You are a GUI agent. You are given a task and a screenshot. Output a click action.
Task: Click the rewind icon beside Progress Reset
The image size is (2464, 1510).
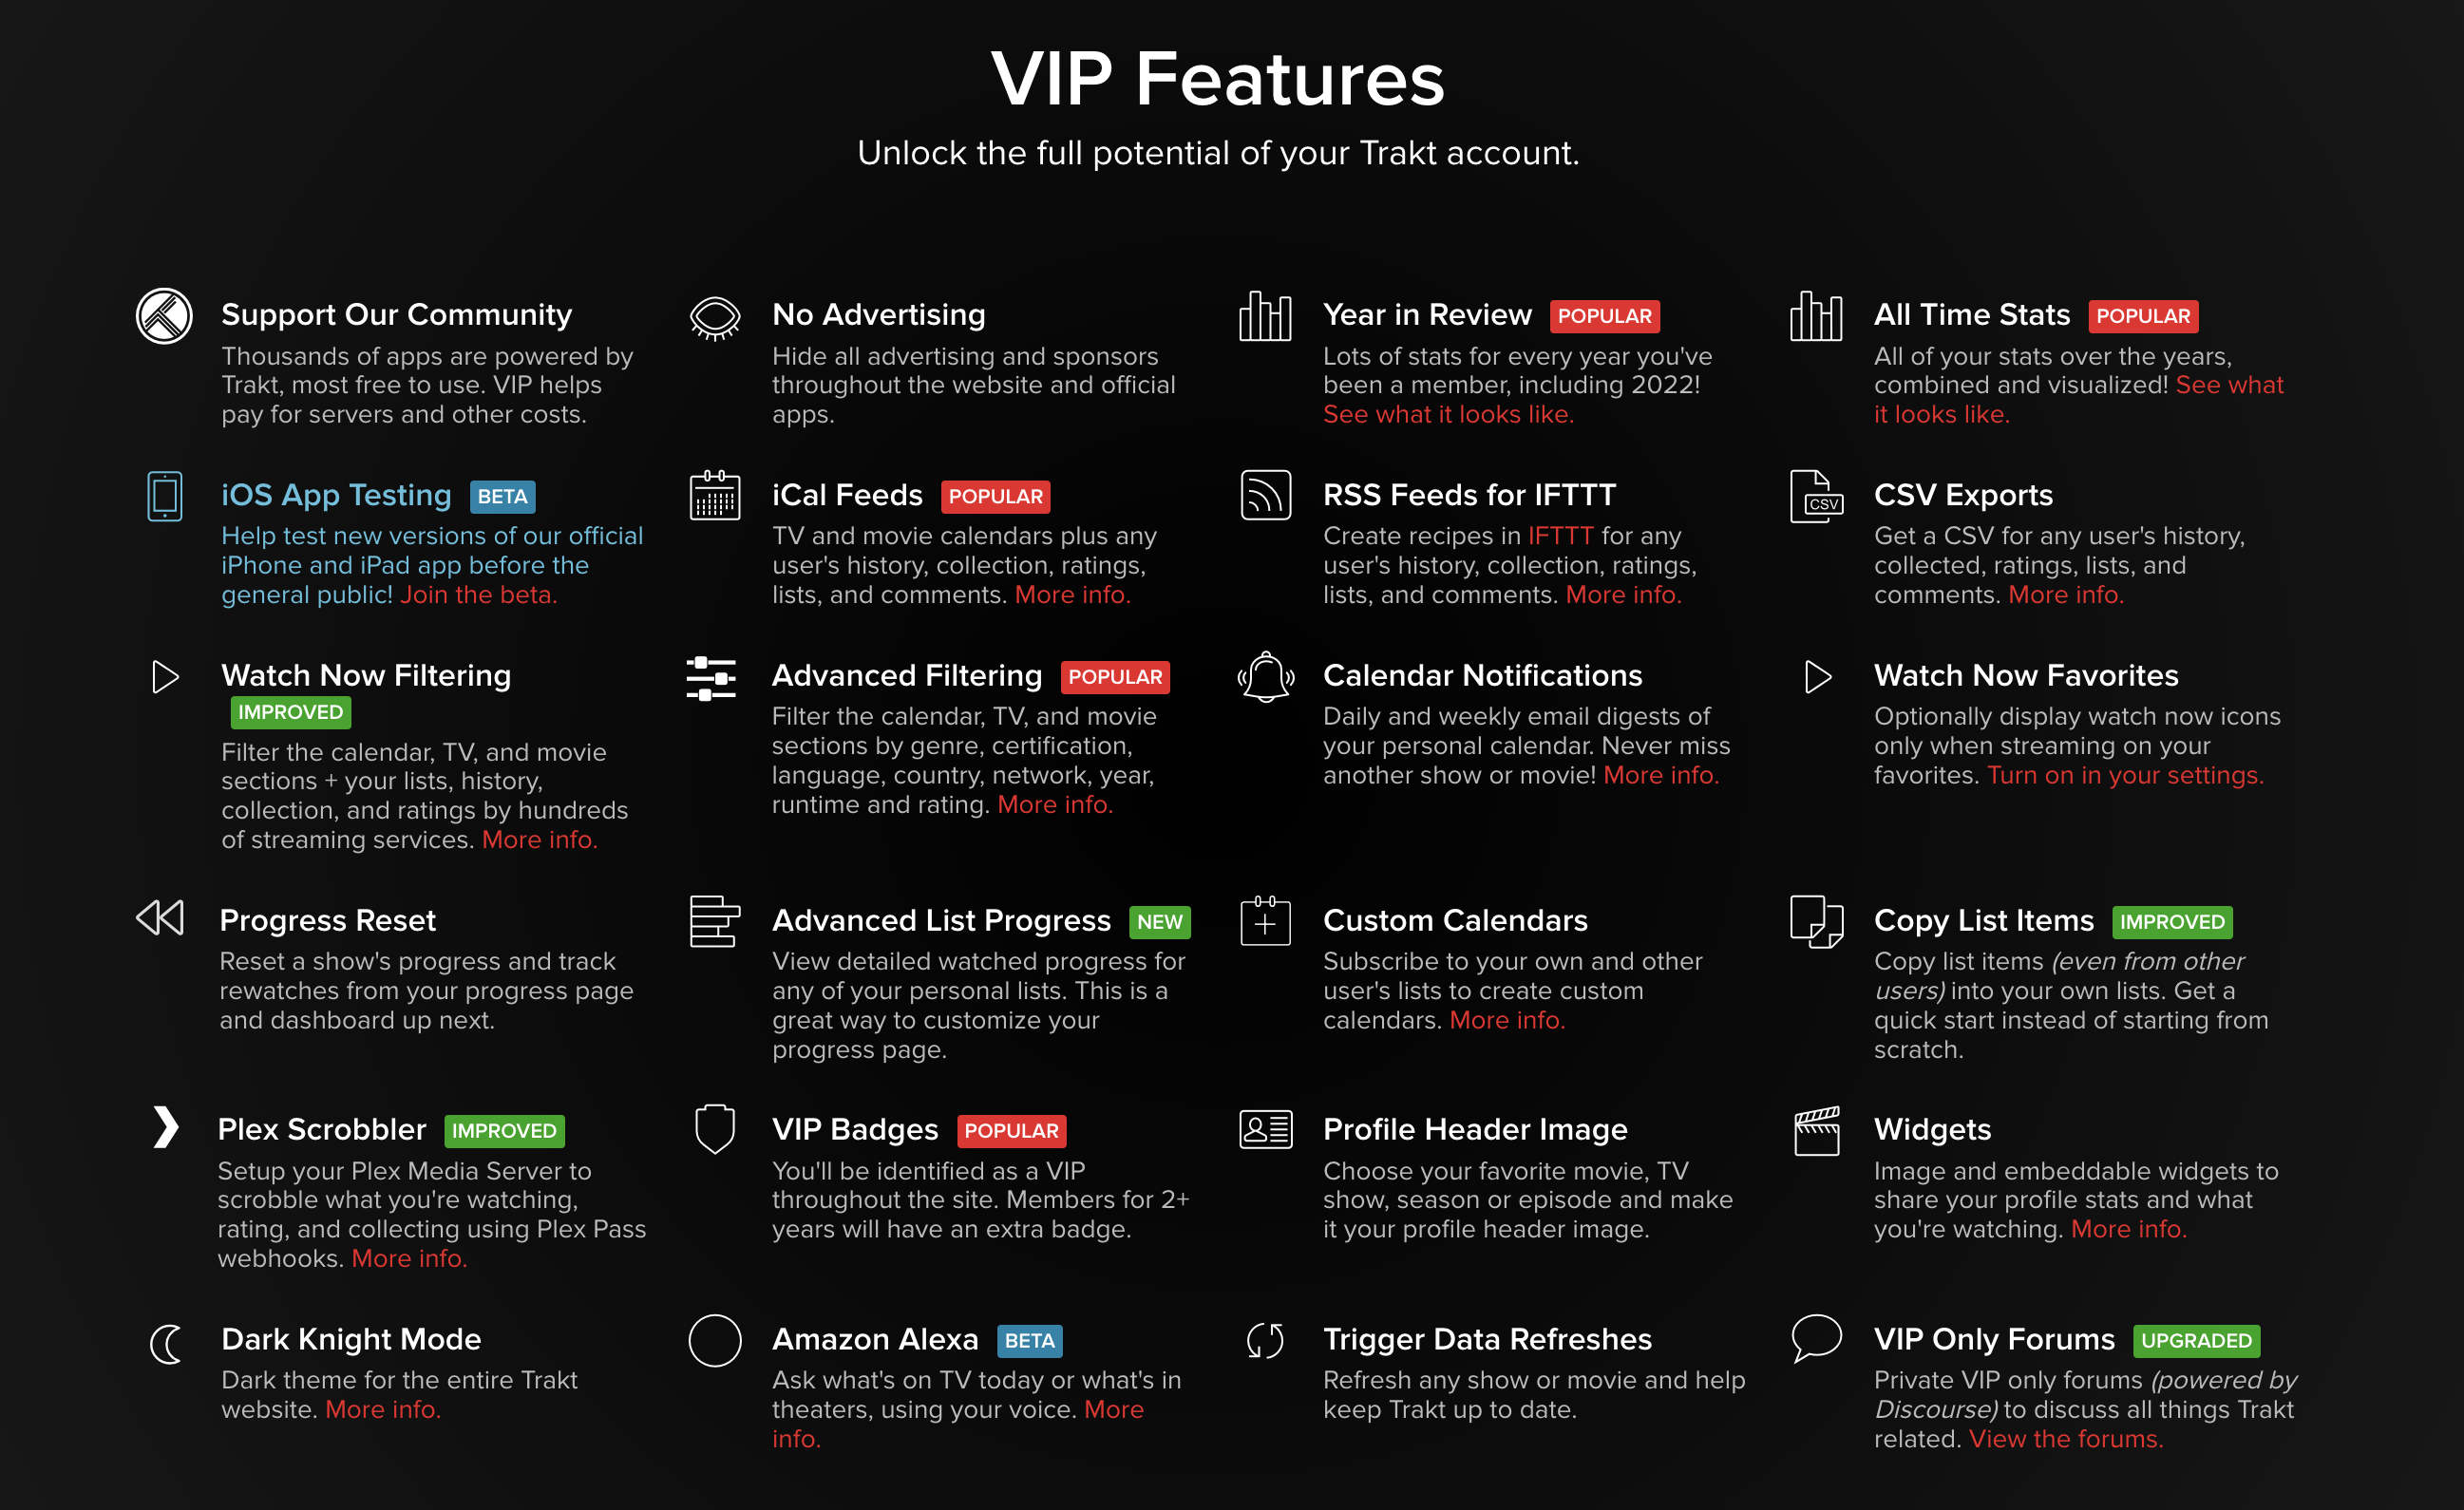[160, 918]
